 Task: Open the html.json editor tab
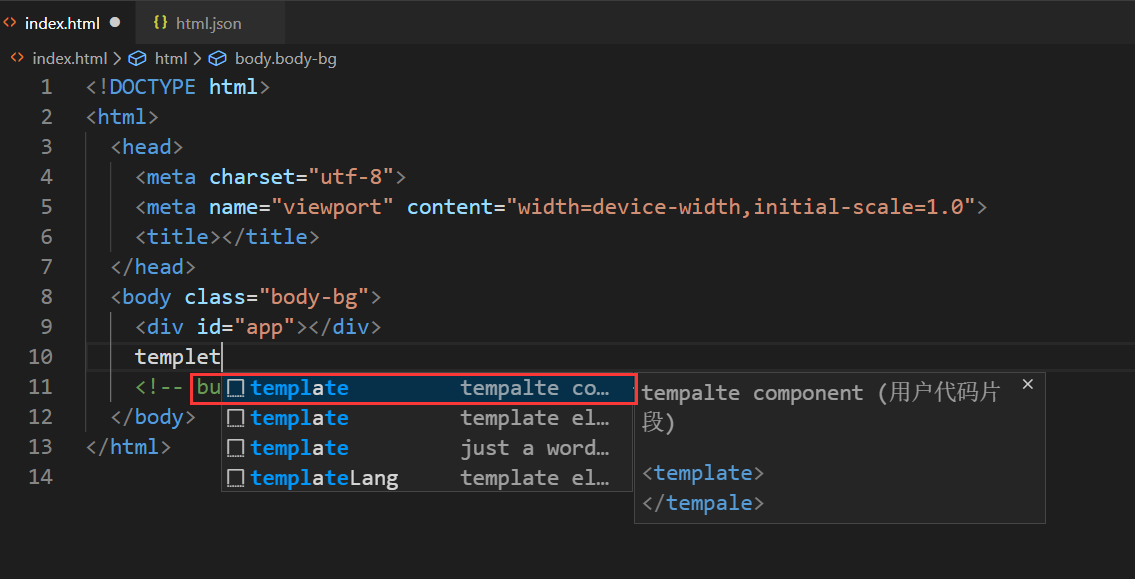[210, 22]
